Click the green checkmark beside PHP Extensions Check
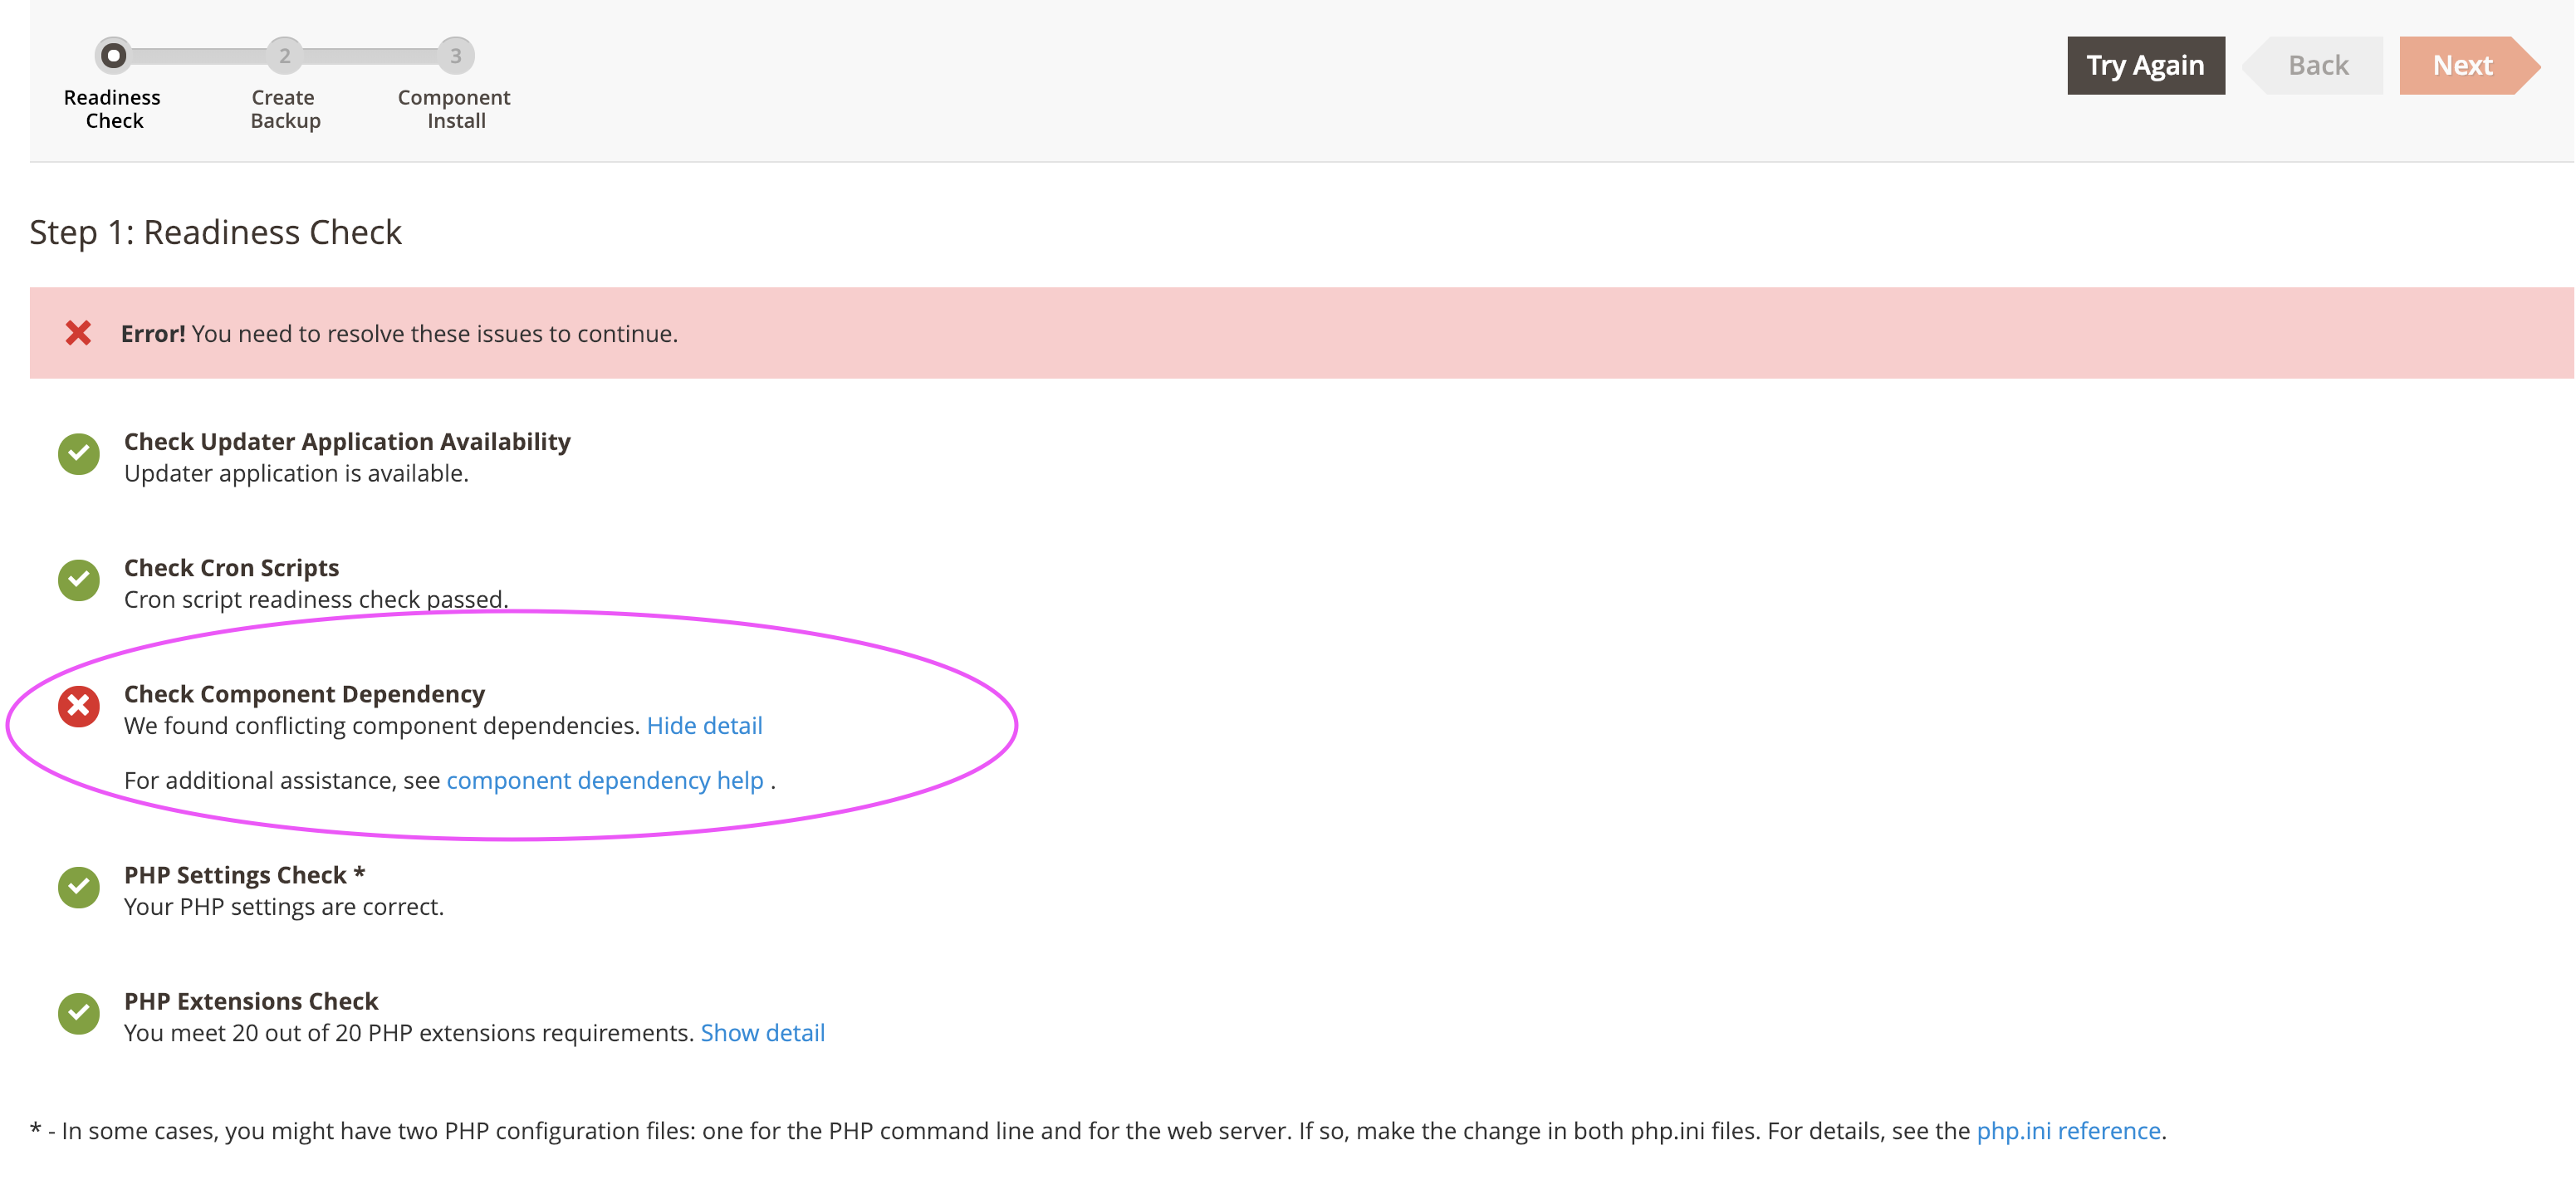2576x1199 pixels. click(78, 1014)
